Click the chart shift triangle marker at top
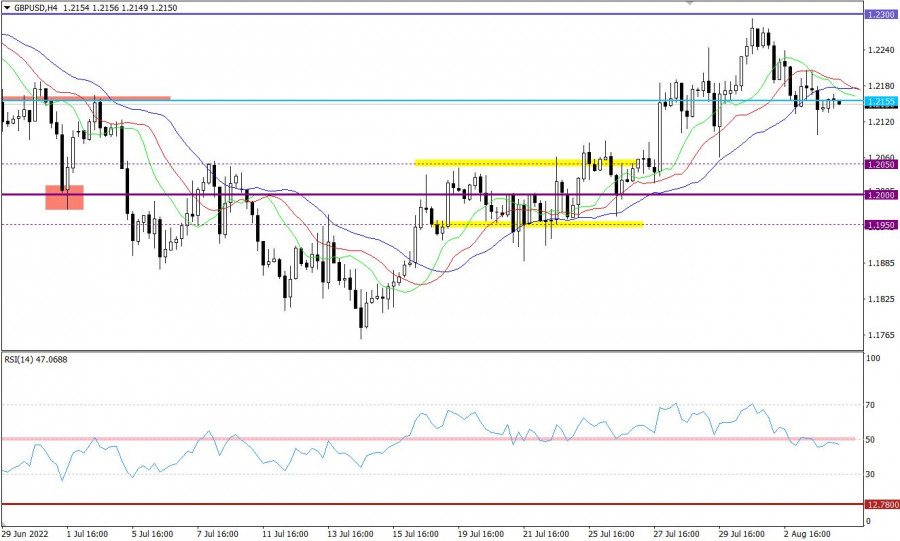 coord(687,4)
